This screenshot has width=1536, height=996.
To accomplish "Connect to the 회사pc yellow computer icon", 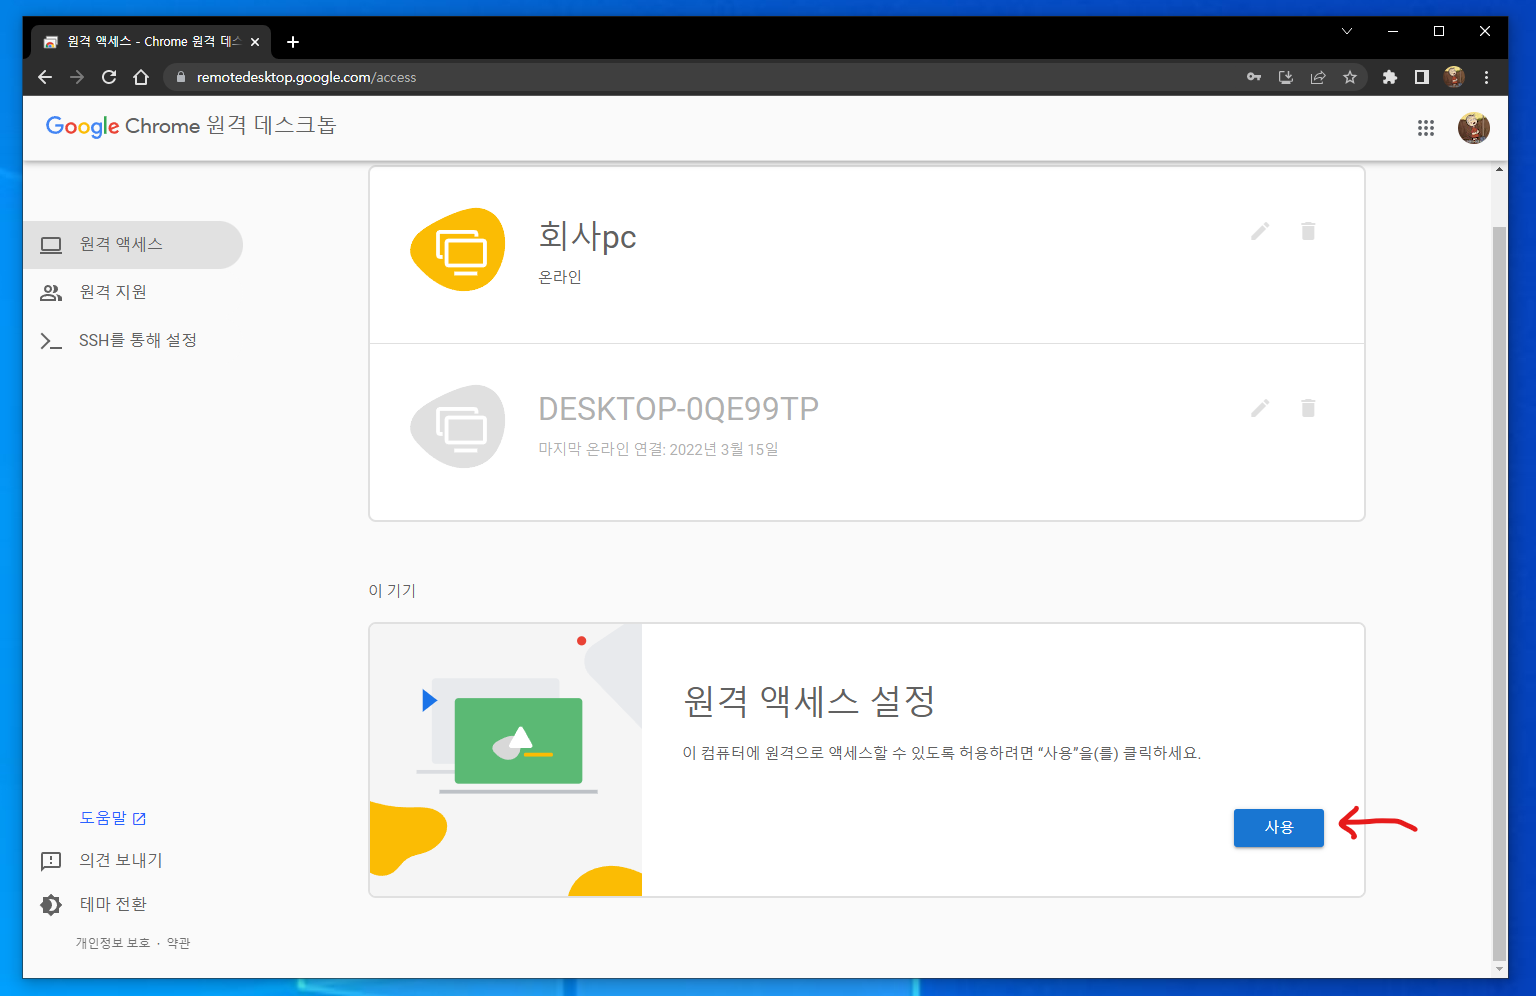I will point(458,250).
